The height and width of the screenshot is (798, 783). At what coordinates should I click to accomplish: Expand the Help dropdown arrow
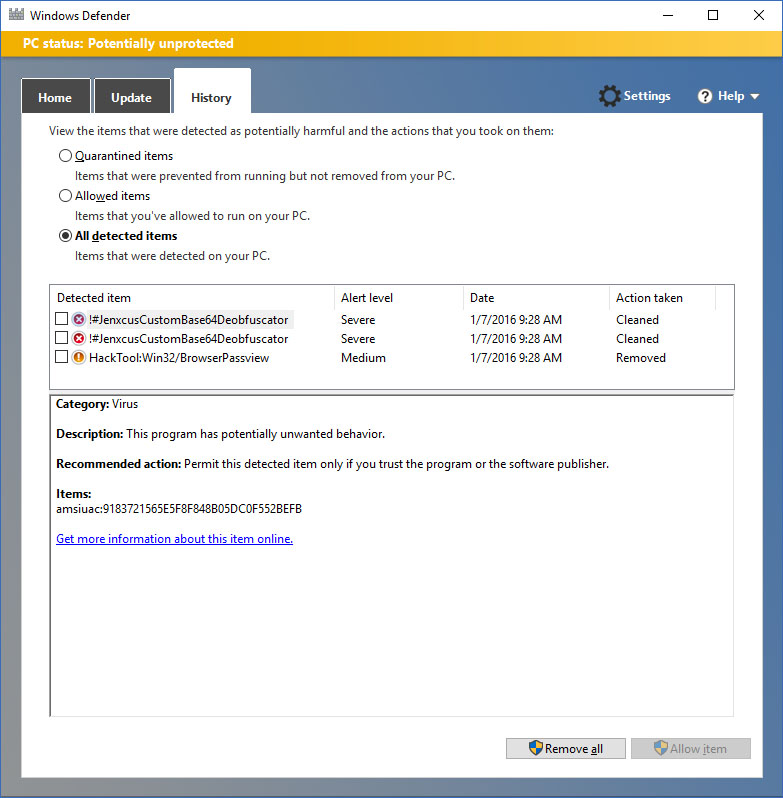[x=755, y=96]
